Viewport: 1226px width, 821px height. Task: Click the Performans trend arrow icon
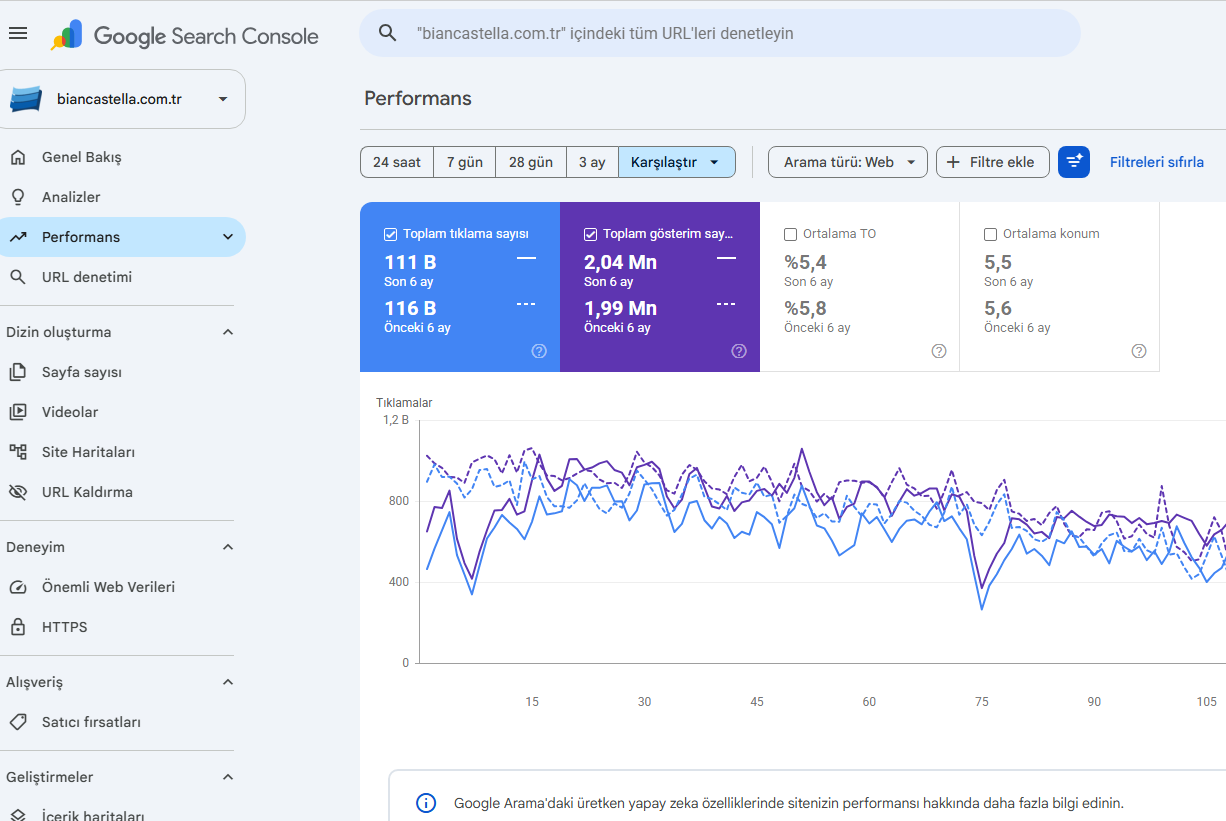(17, 237)
